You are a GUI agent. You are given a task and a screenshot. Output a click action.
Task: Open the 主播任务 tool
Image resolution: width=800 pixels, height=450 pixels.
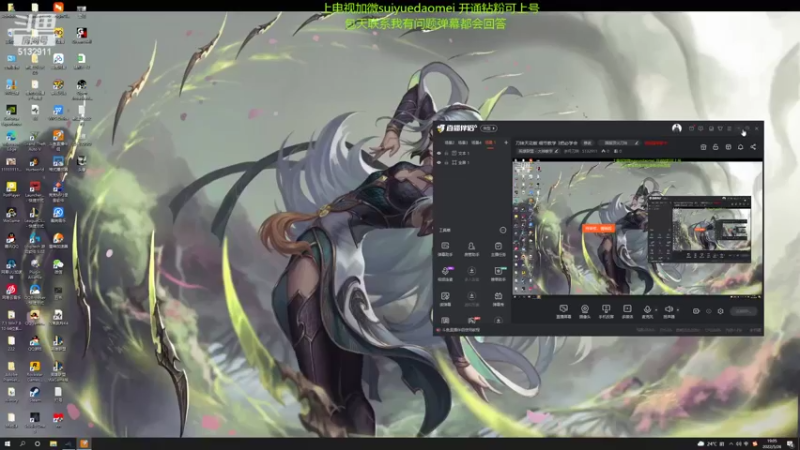(x=498, y=248)
